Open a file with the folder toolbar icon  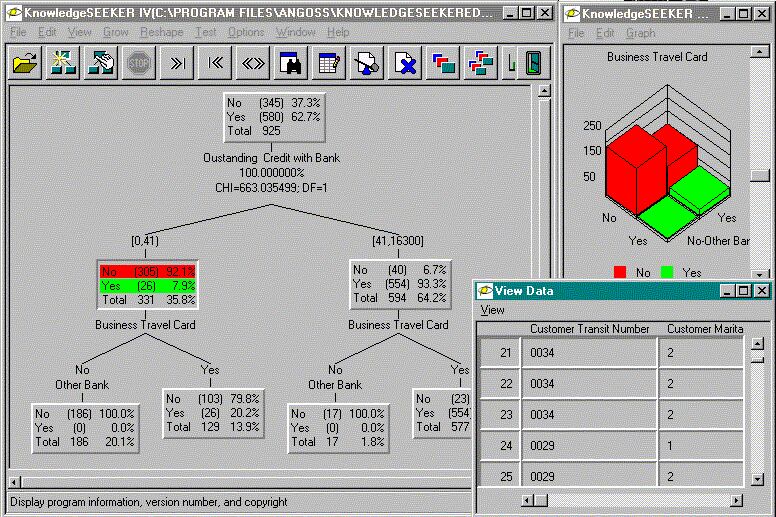point(24,63)
